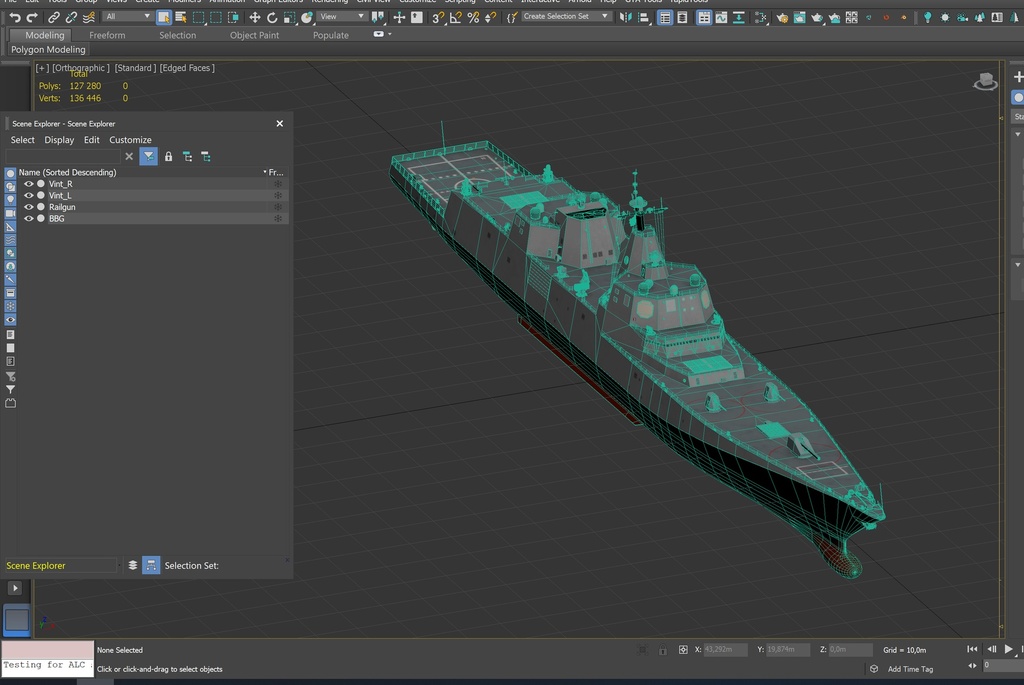Select the Move transform tool
The height and width of the screenshot is (685, 1024).
254,17
